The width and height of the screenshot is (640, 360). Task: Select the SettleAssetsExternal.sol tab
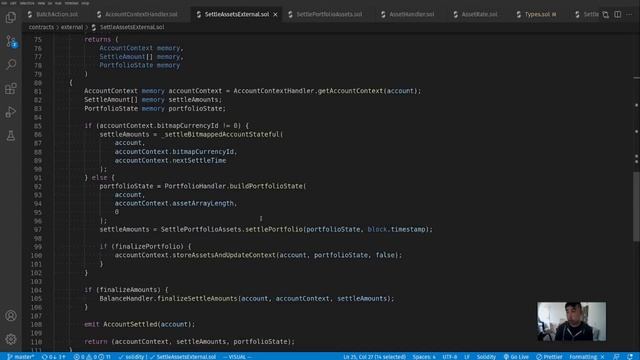coord(237,14)
